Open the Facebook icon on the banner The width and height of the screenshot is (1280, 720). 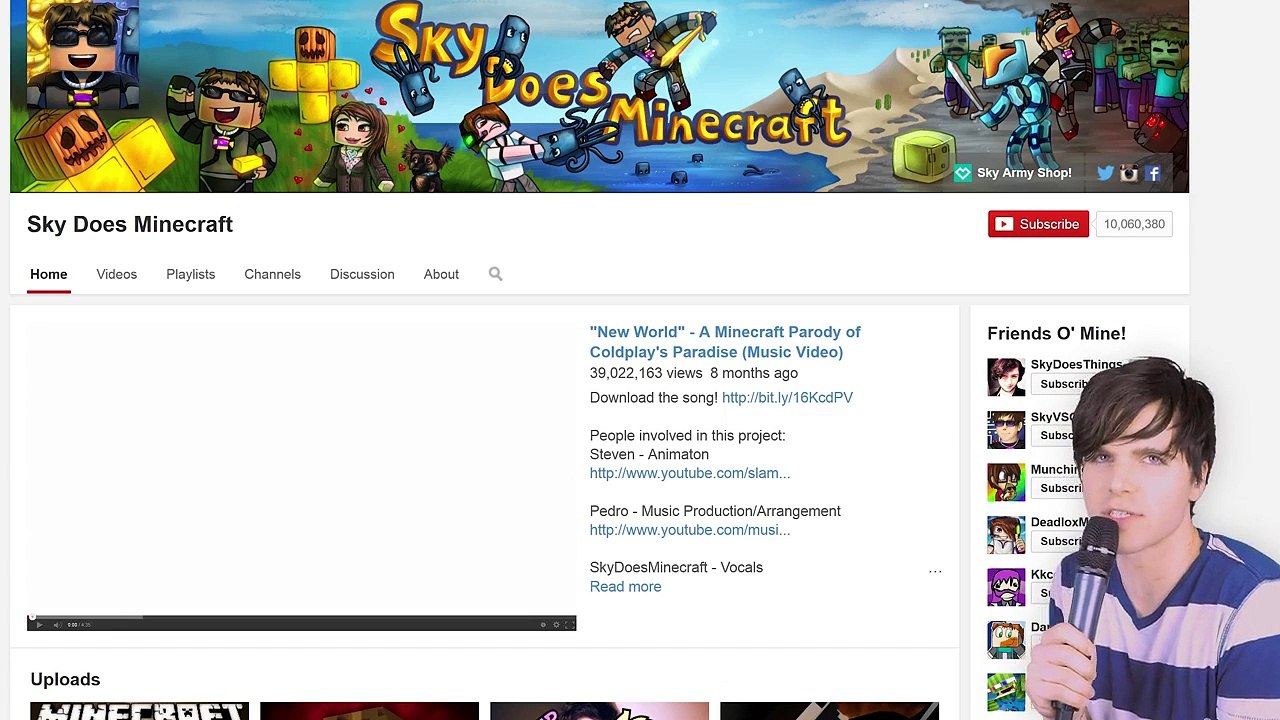tap(1153, 173)
